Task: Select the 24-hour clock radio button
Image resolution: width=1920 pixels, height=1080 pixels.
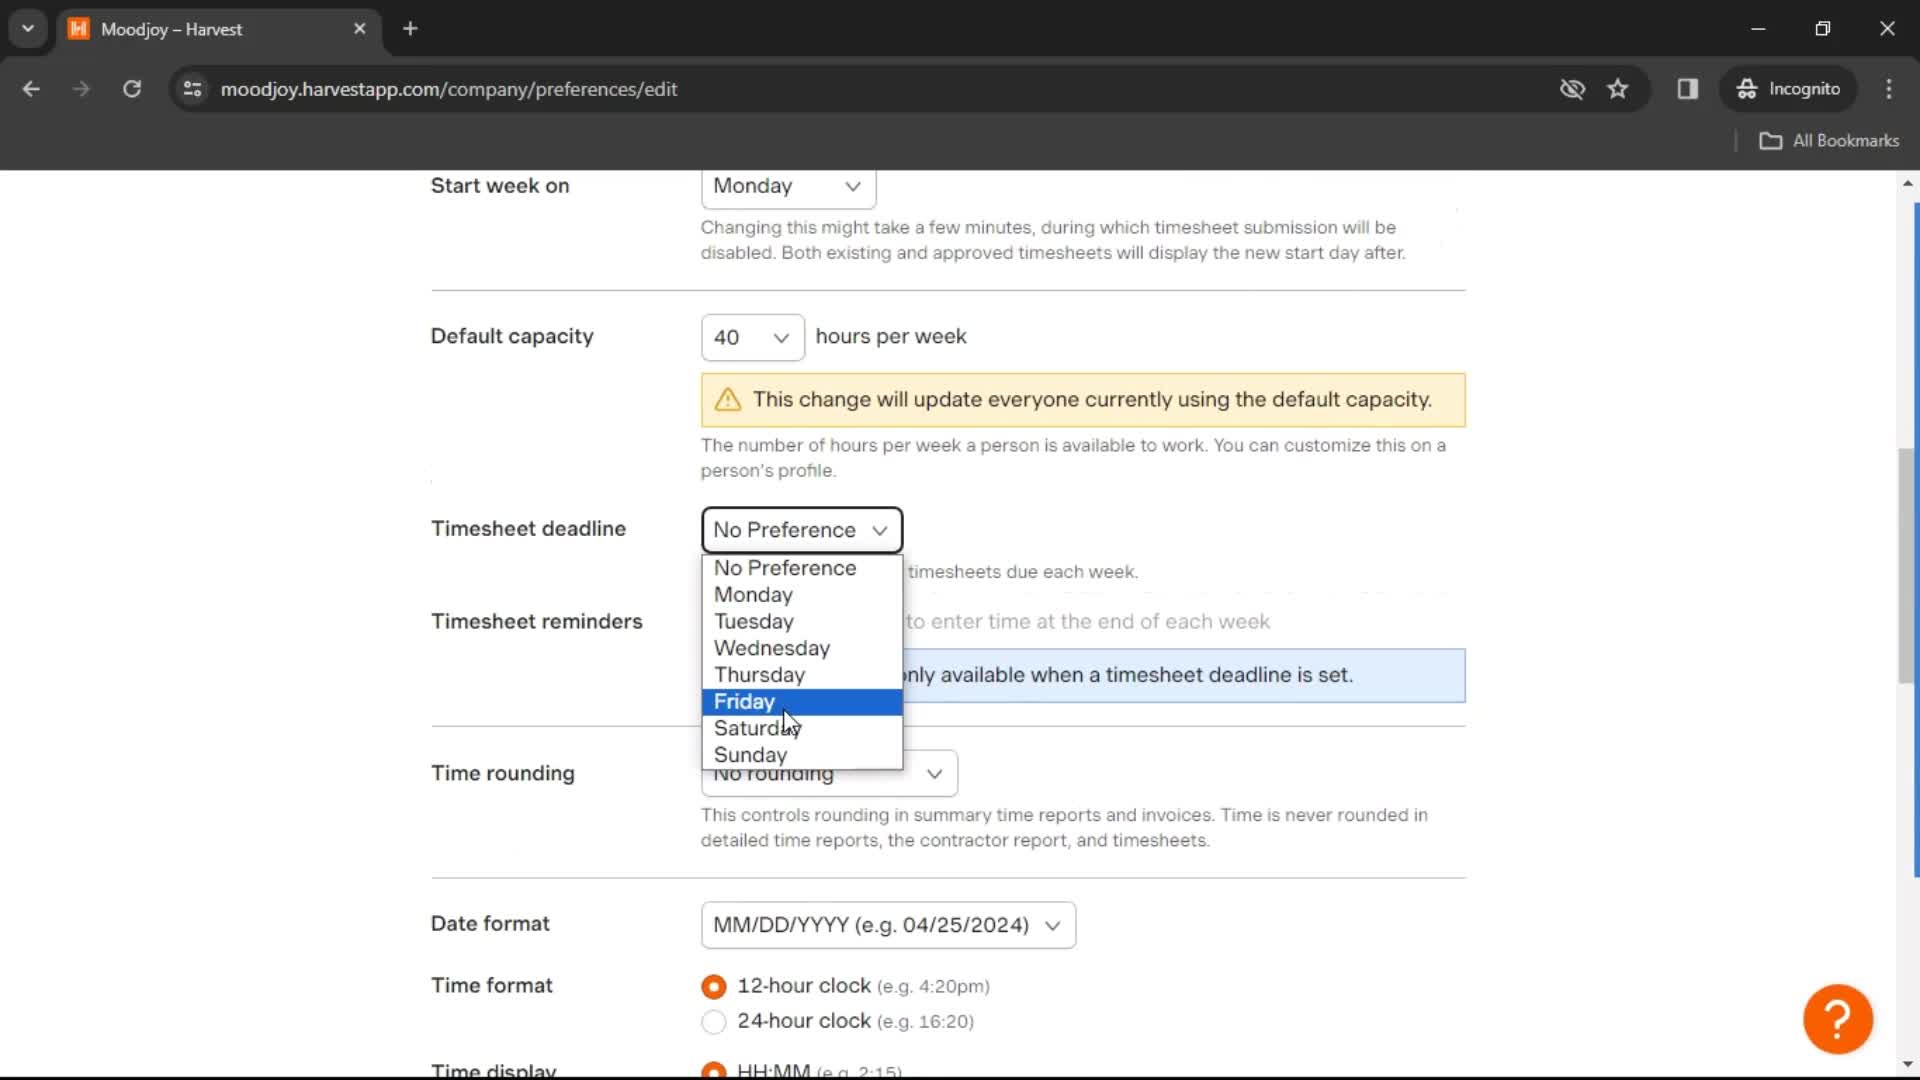Action: click(713, 1021)
